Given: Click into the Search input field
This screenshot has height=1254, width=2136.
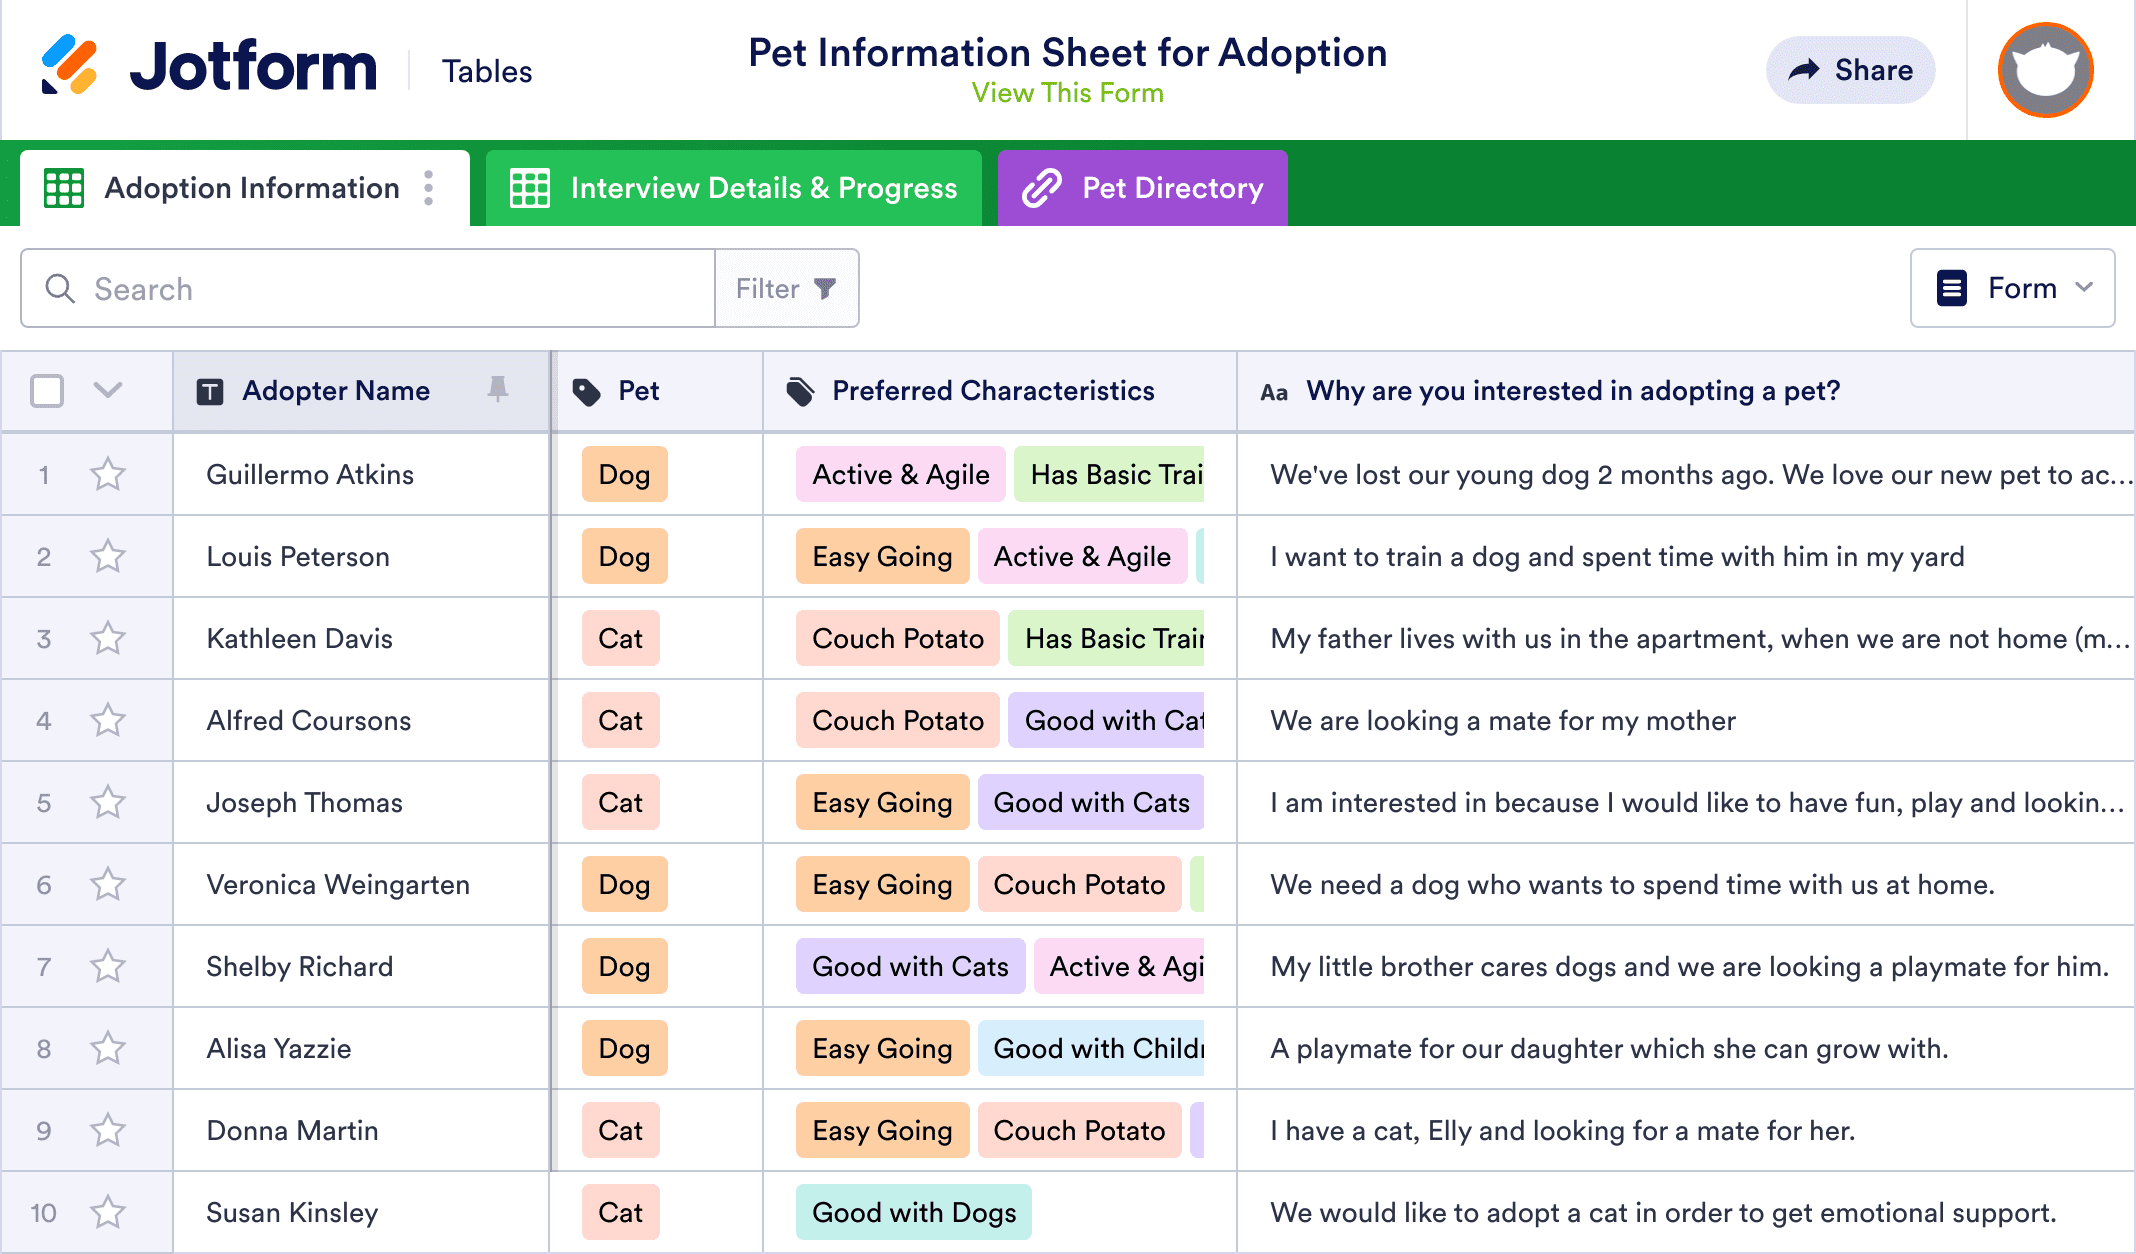Looking at the screenshot, I should (x=390, y=289).
